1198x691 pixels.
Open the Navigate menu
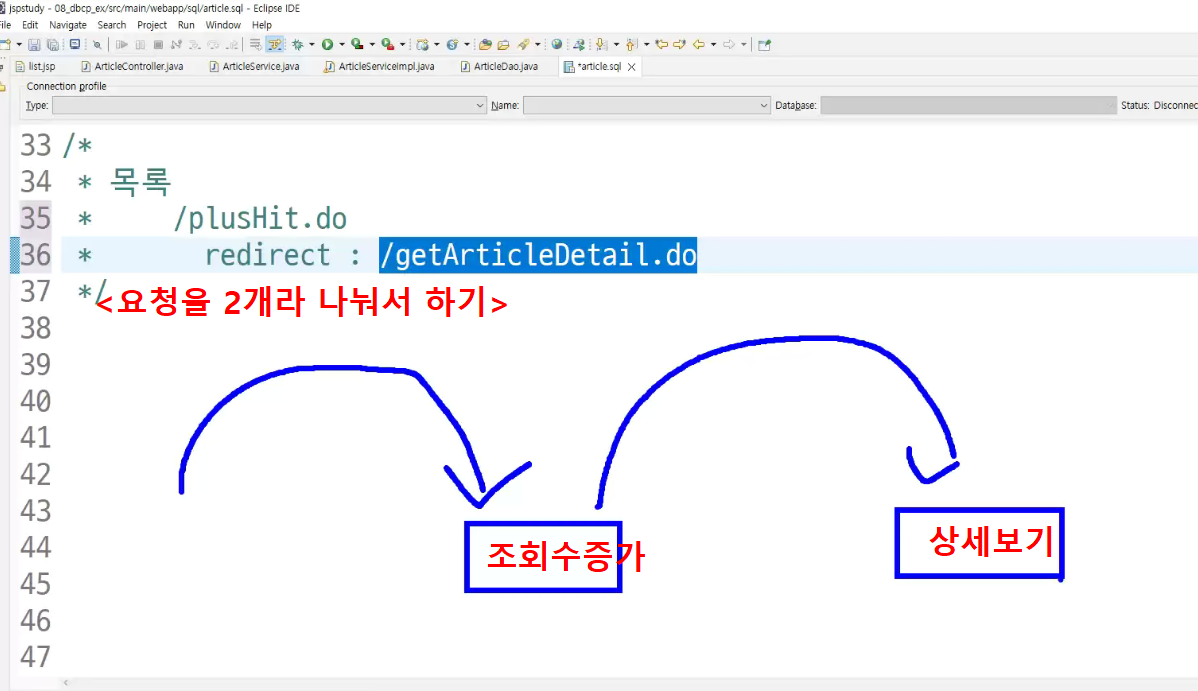click(68, 25)
